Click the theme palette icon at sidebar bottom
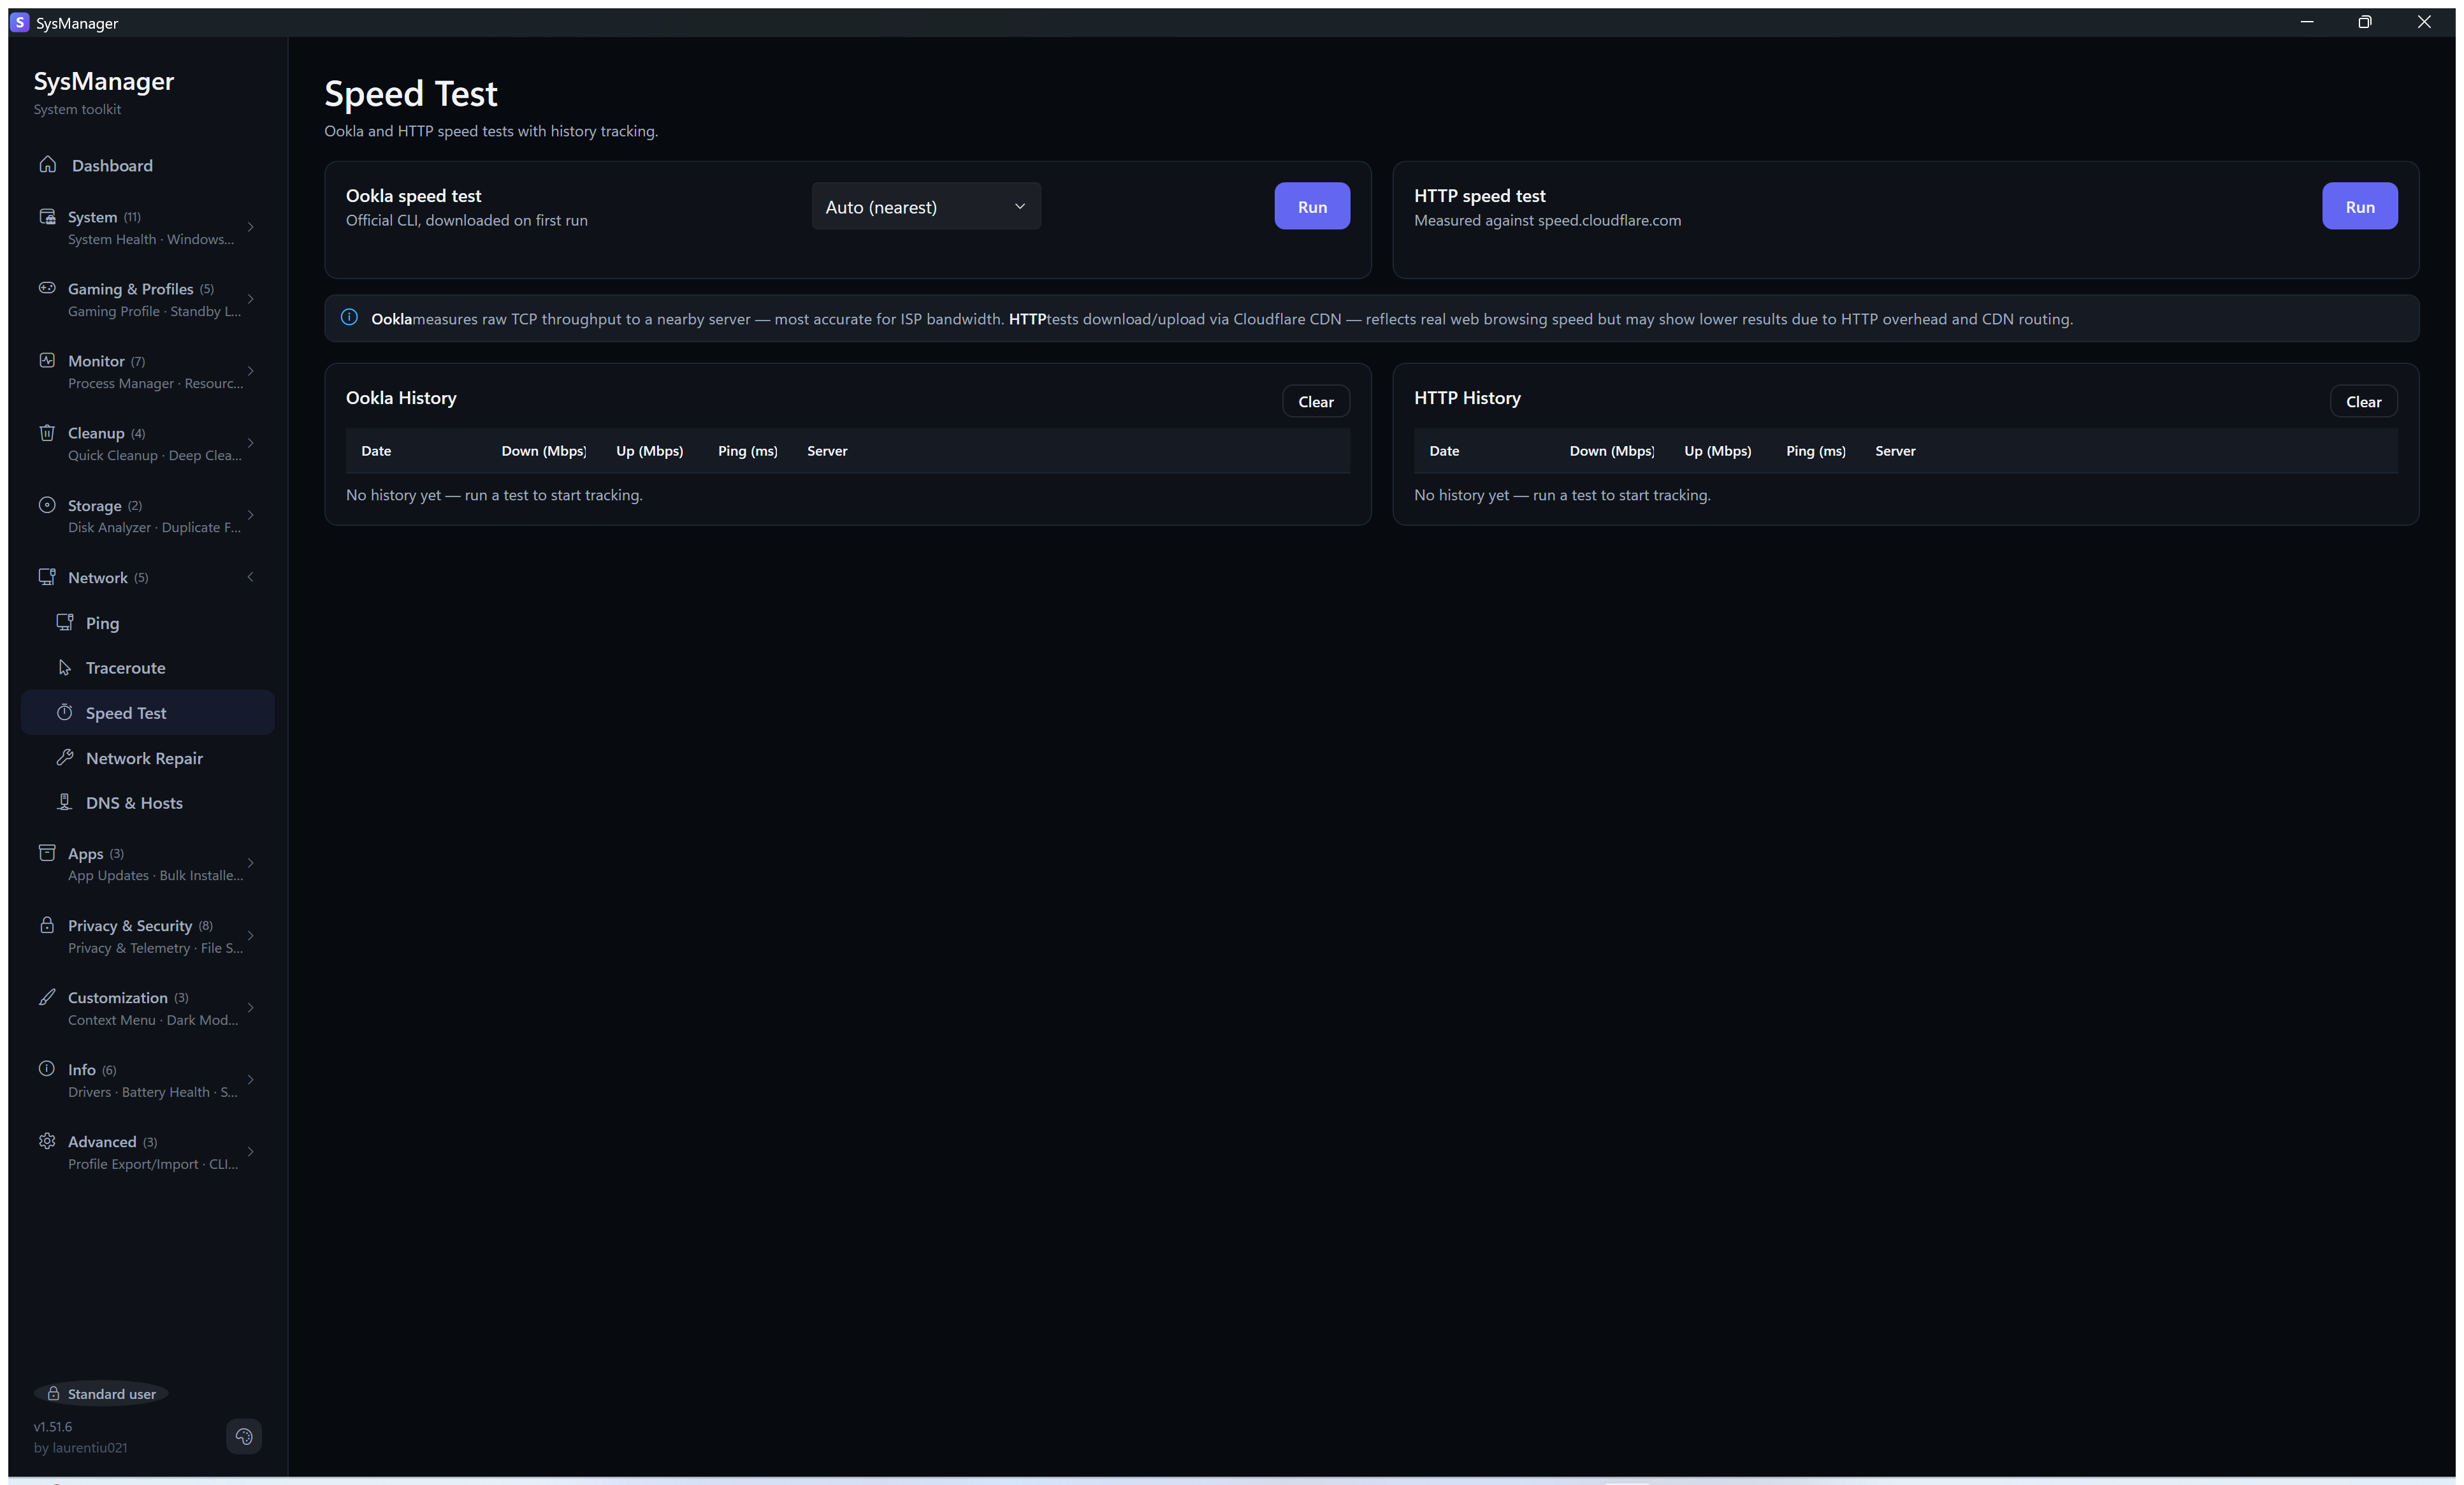2464x1485 pixels. 244,1437
